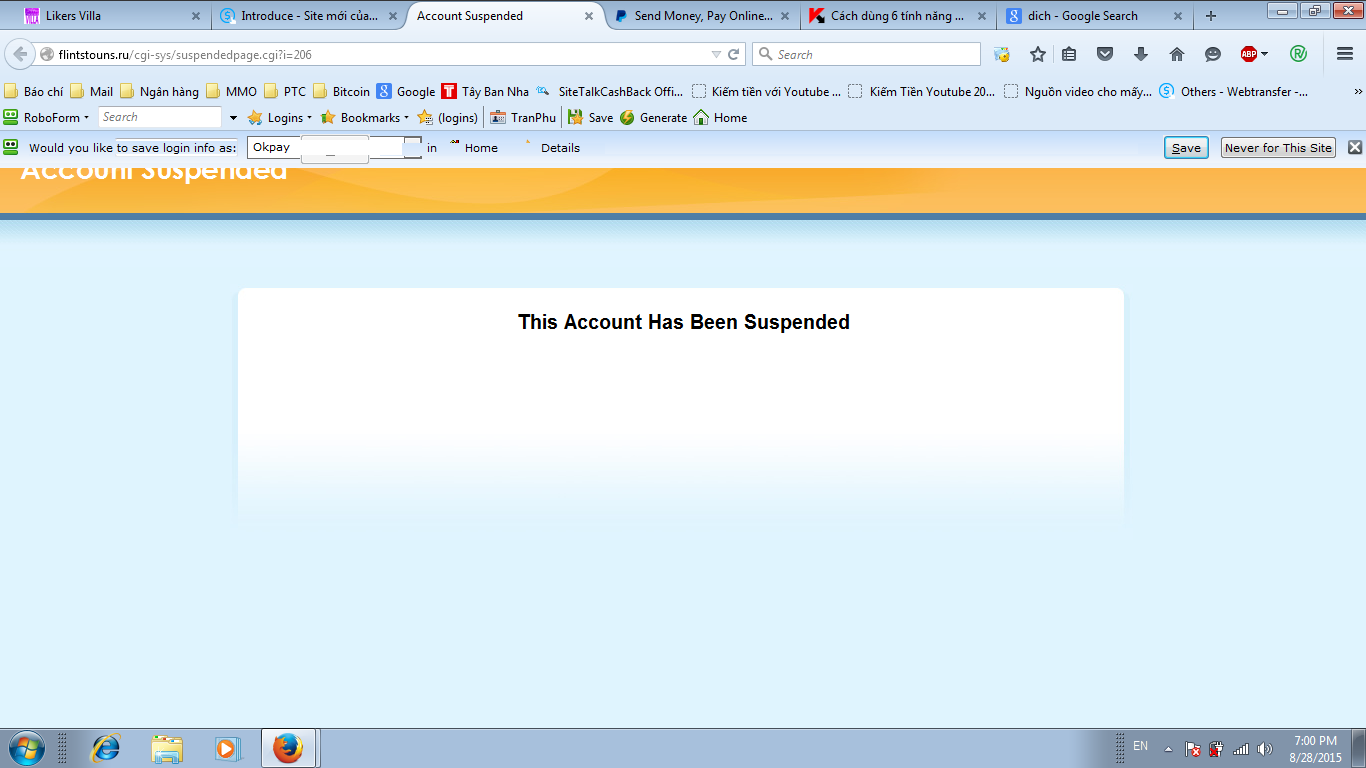Click the site identity globe icon in address bar
The image size is (1366, 768).
point(47,54)
